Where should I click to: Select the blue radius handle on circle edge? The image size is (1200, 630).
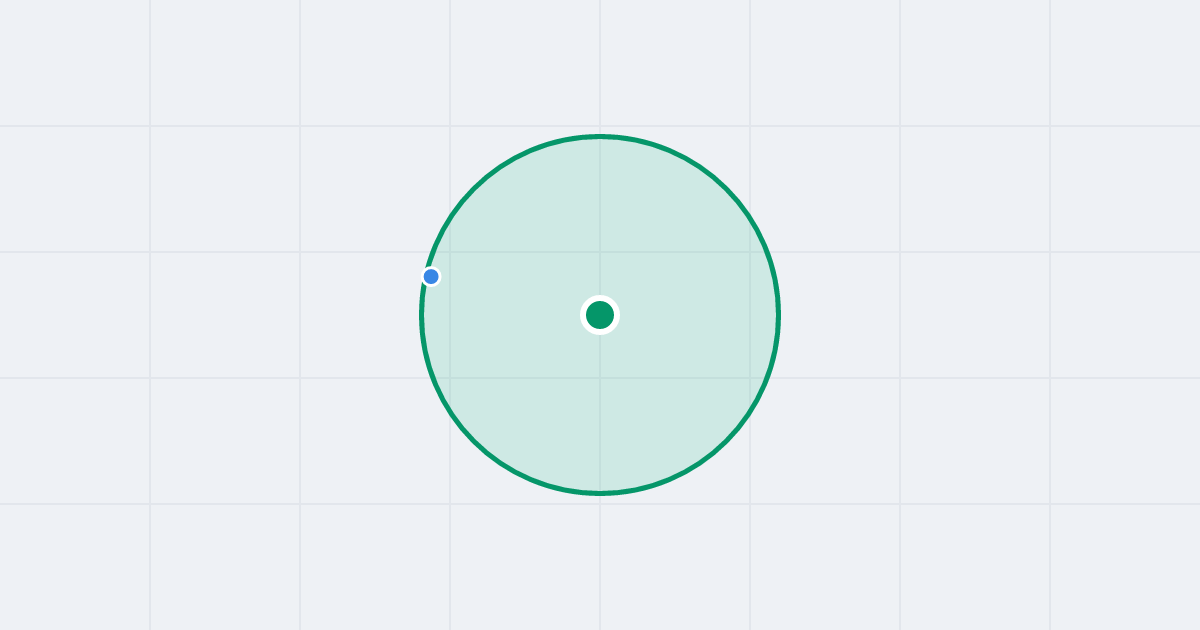click(x=431, y=276)
